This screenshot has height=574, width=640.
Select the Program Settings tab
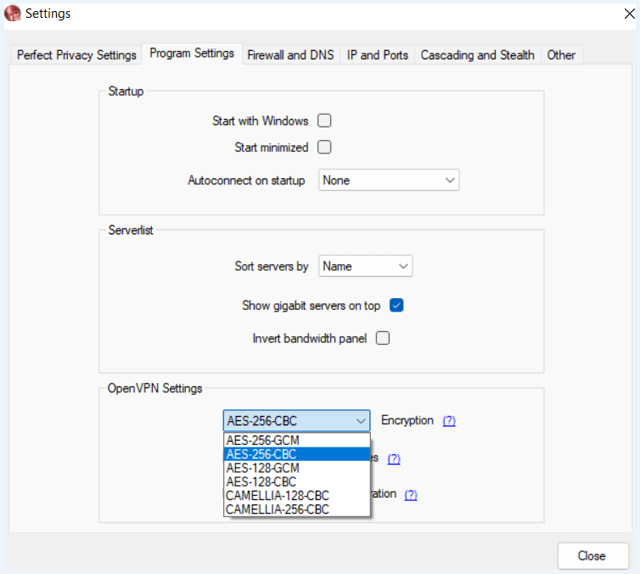[x=192, y=53]
